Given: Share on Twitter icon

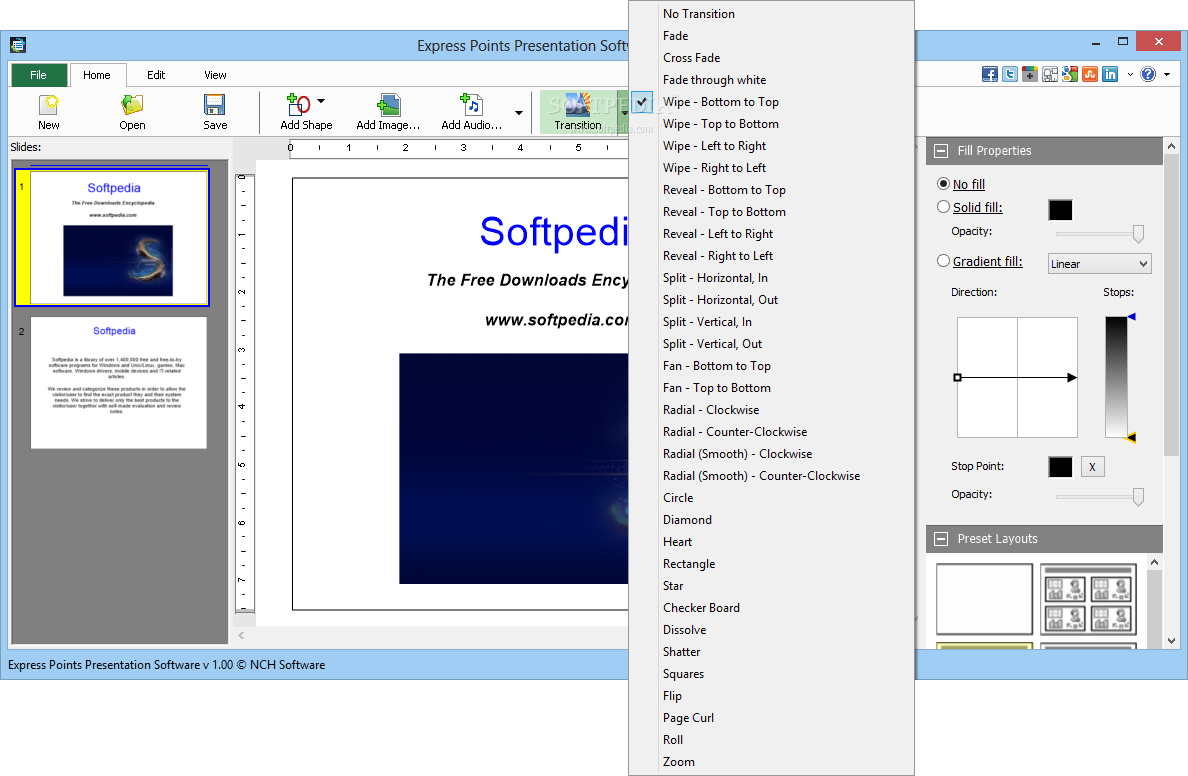Looking at the screenshot, I should coord(1009,74).
